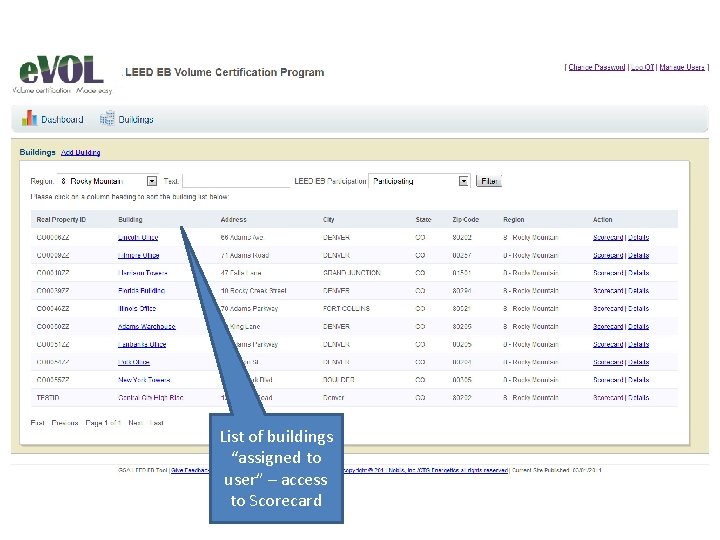Open Details for Adams Warehouse row
The height and width of the screenshot is (540, 720).
pyautogui.click(x=638, y=326)
